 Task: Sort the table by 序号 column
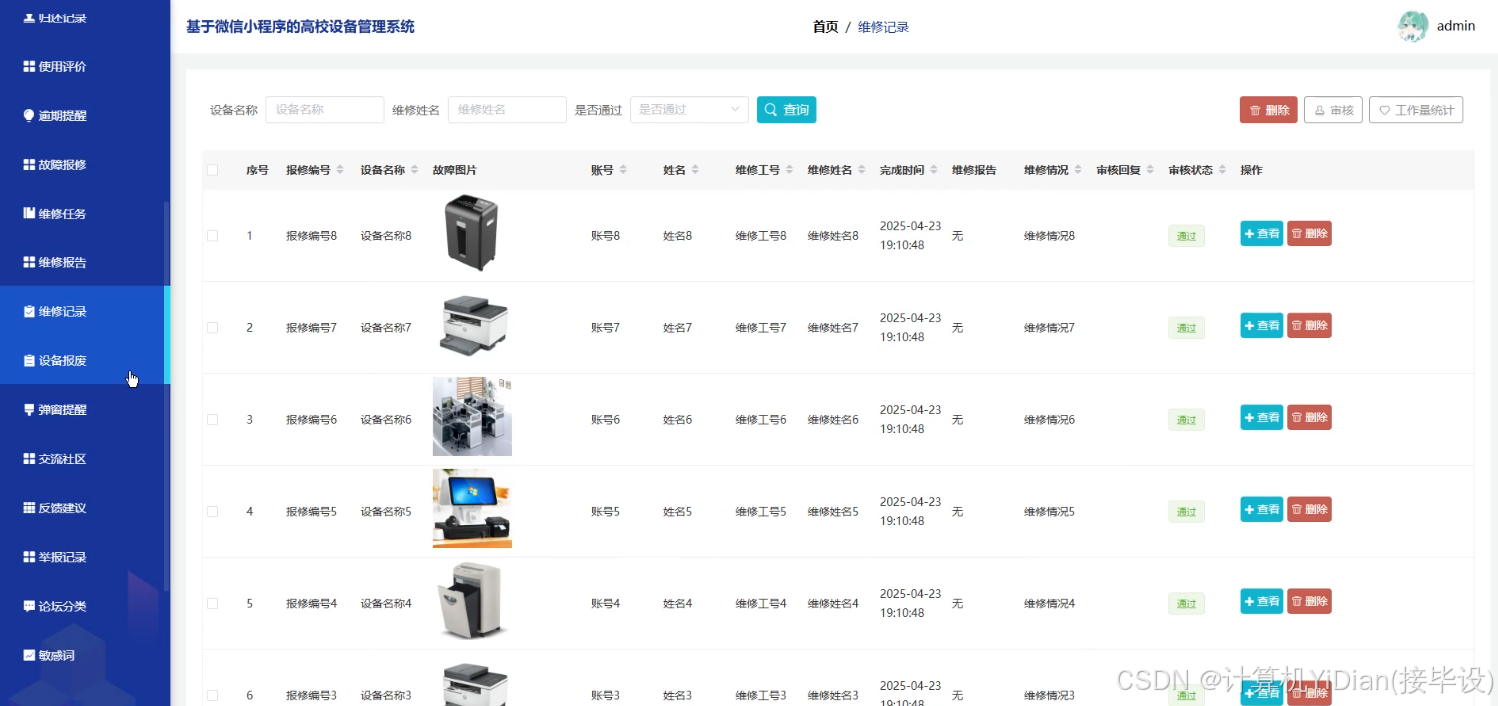(x=257, y=170)
